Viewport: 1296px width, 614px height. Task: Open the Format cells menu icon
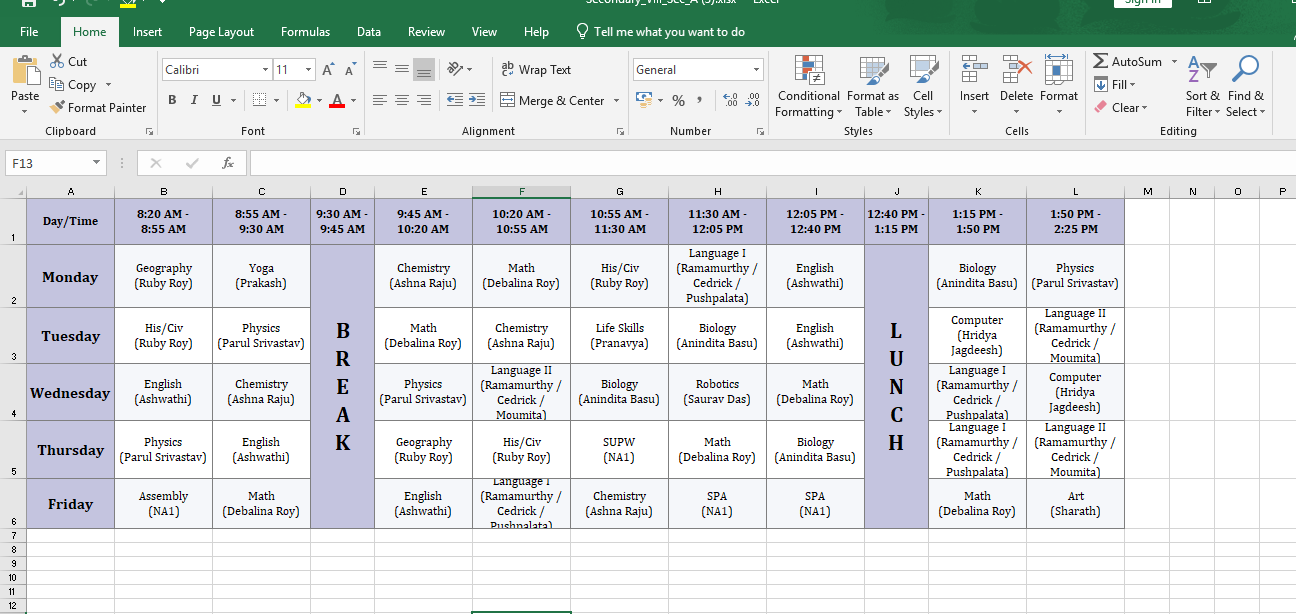pyautogui.click(x=1058, y=71)
